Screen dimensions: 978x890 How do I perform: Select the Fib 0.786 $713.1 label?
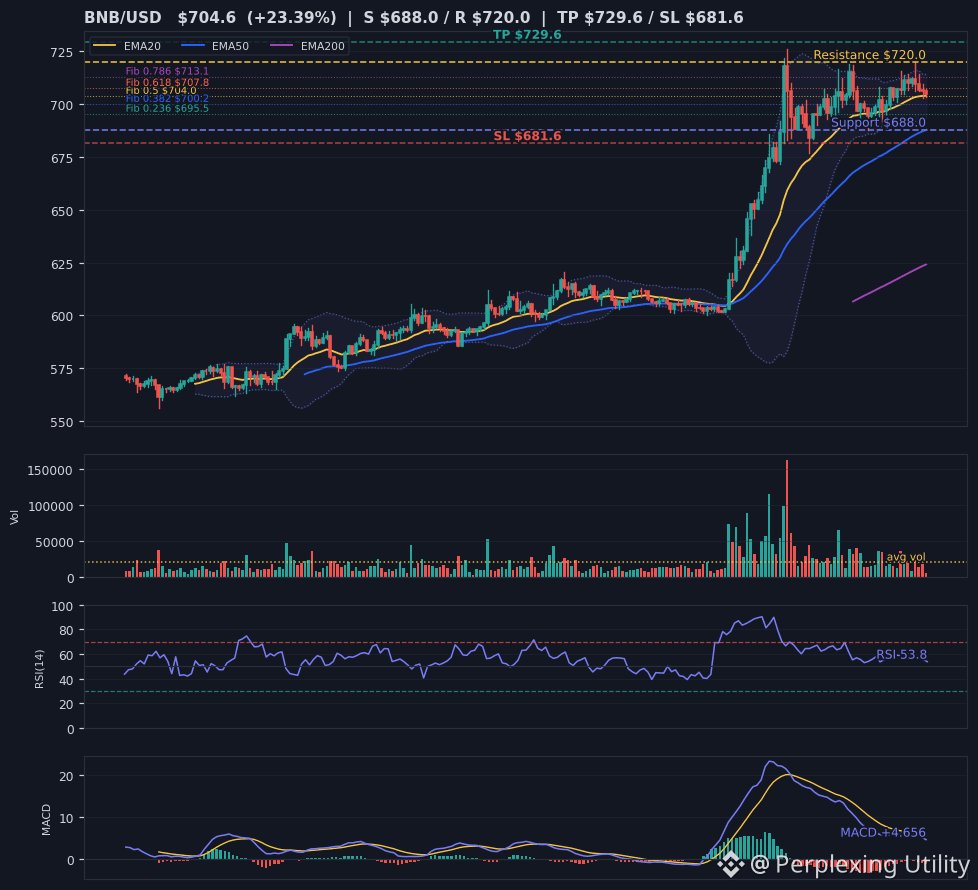(167, 71)
